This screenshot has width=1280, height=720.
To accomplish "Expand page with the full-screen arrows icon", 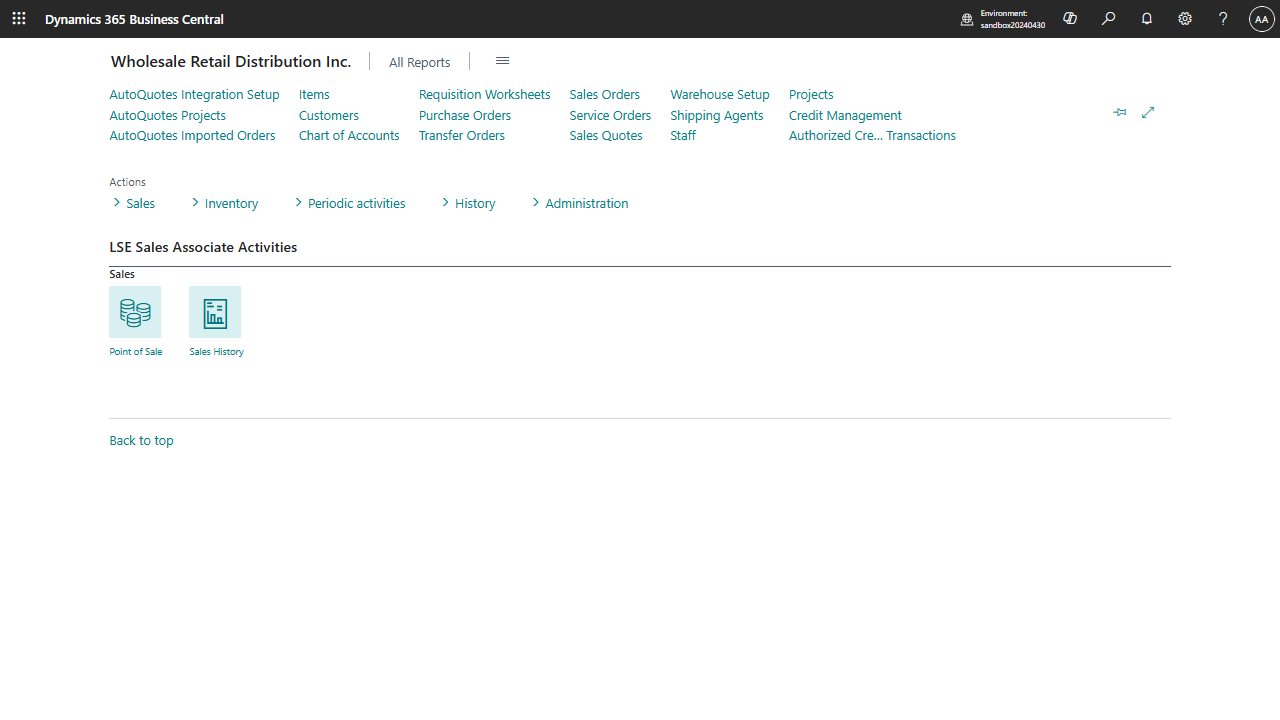I will coord(1148,113).
